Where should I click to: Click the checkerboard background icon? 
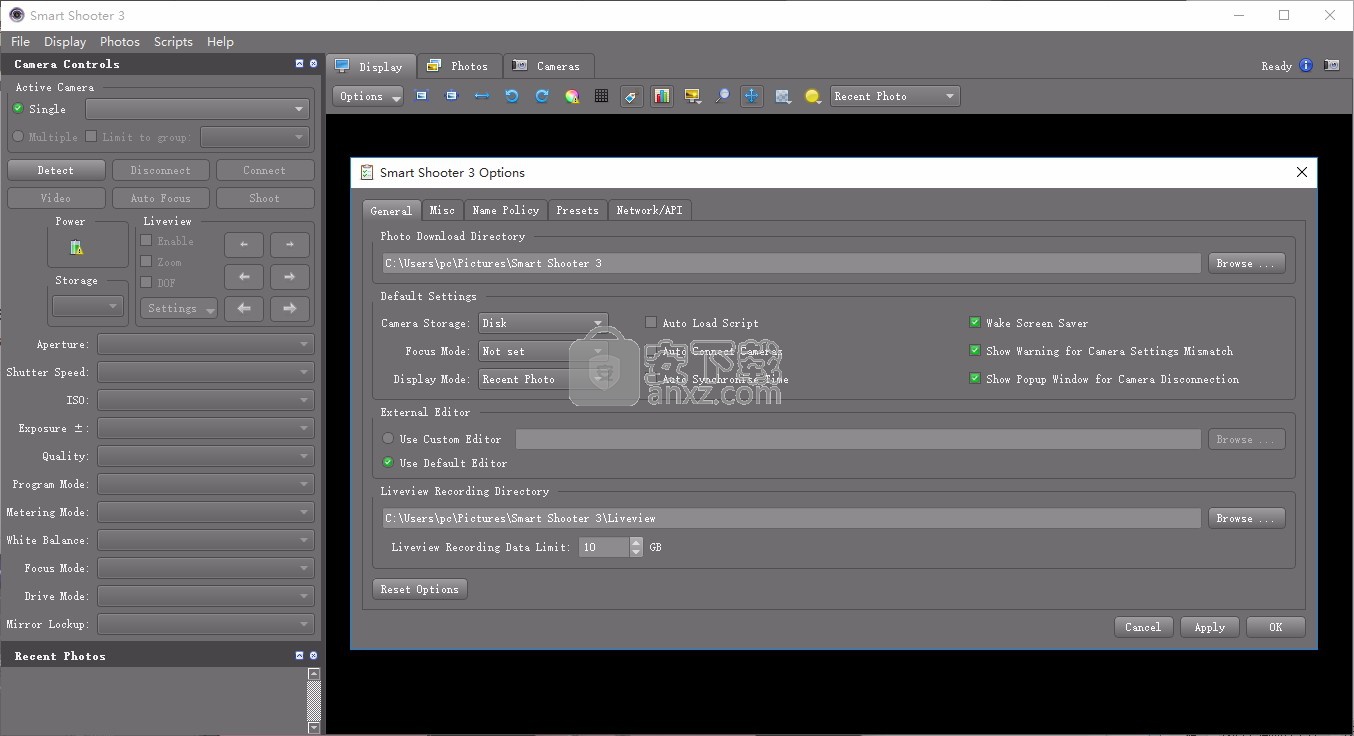click(783, 96)
